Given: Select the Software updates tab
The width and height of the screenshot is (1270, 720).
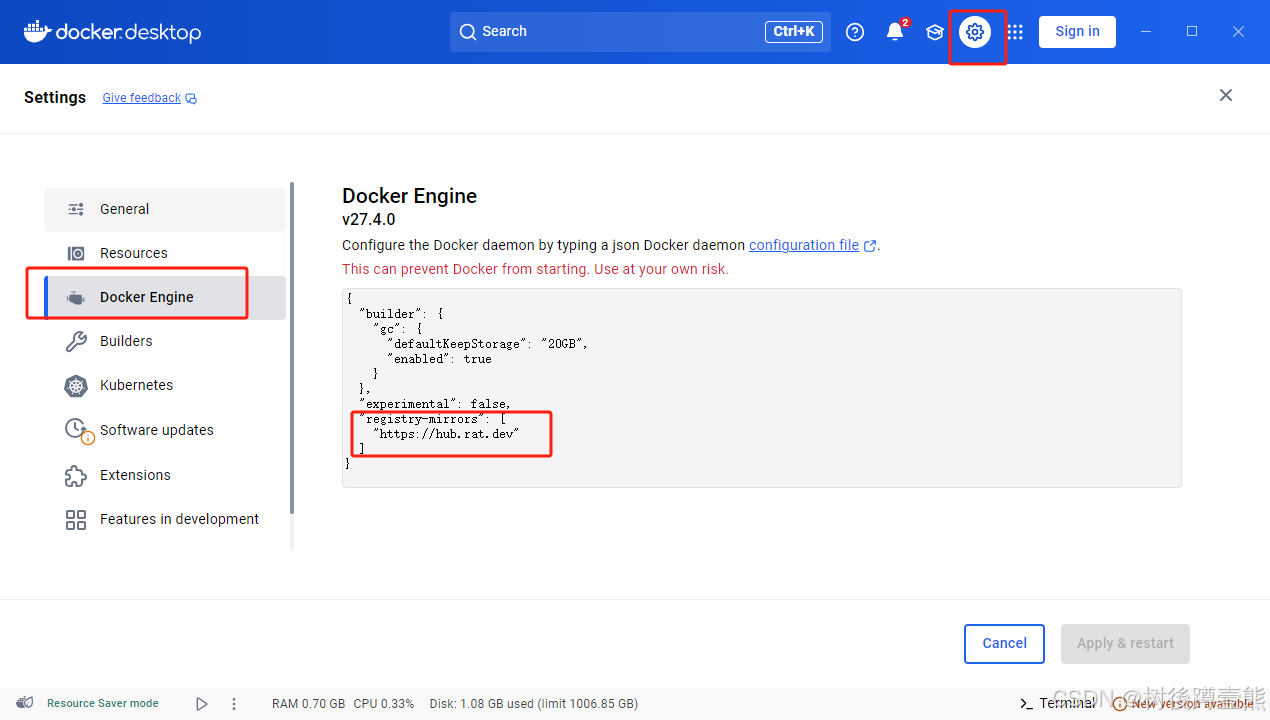Looking at the screenshot, I should [x=165, y=430].
